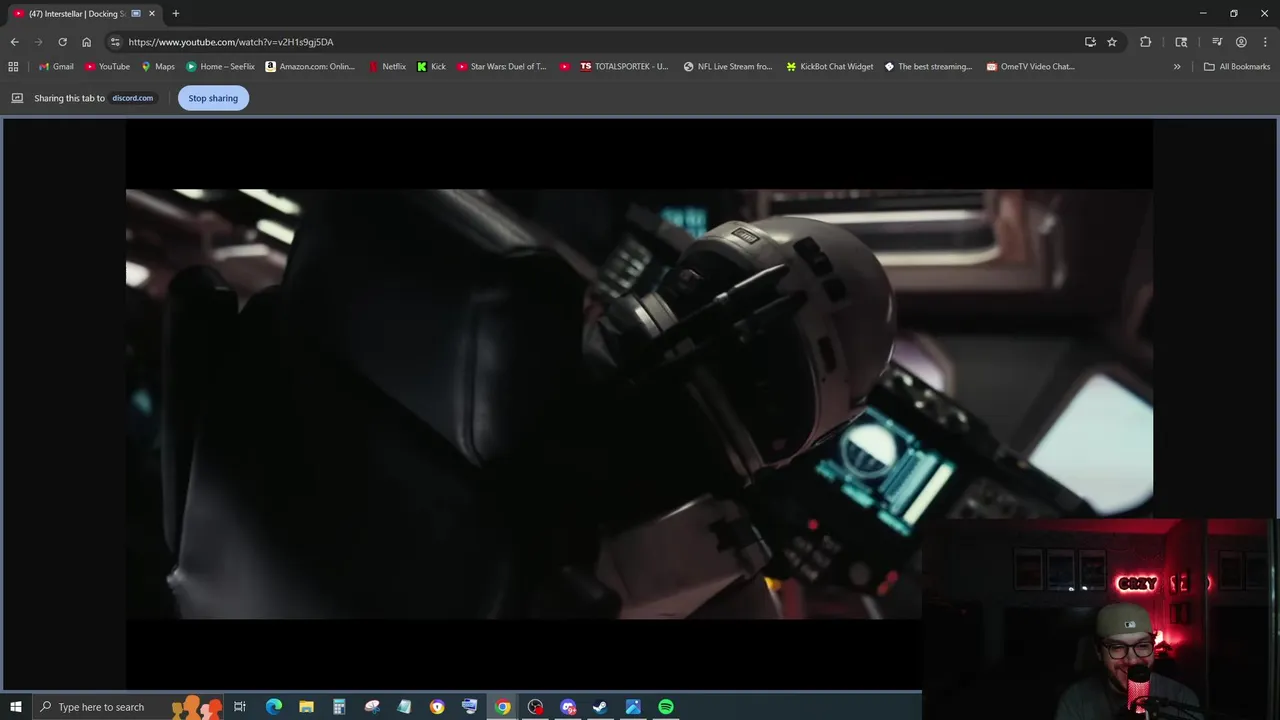The width and height of the screenshot is (1280, 720).
Task: Open Amazon.com bookmark
Action: click(x=310, y=67)
